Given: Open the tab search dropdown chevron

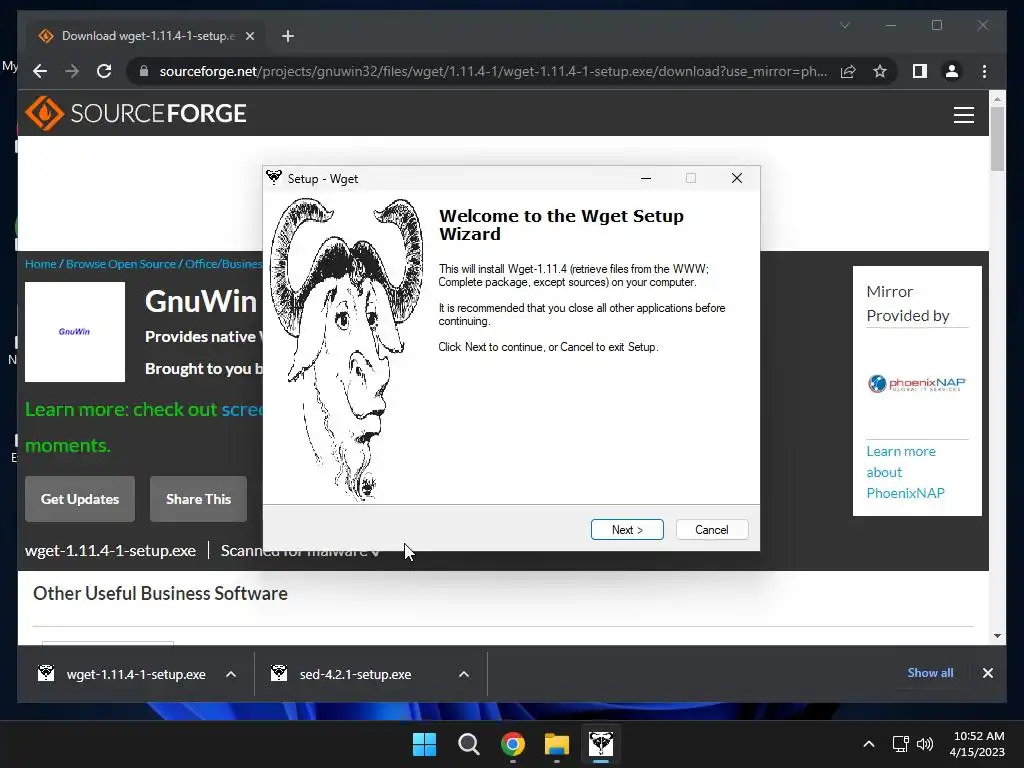Looking at the screenshot, I should (844, 25).
